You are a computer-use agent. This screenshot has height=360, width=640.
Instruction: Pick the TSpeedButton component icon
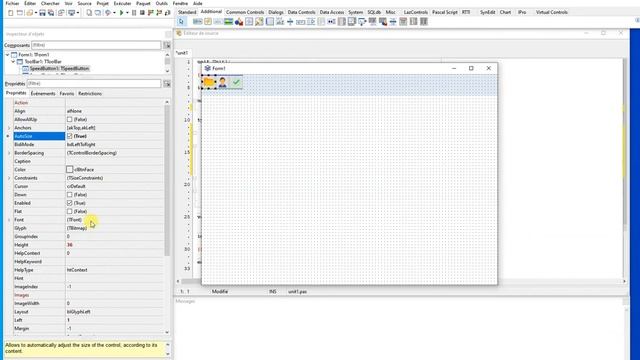[x=208, y=21]
